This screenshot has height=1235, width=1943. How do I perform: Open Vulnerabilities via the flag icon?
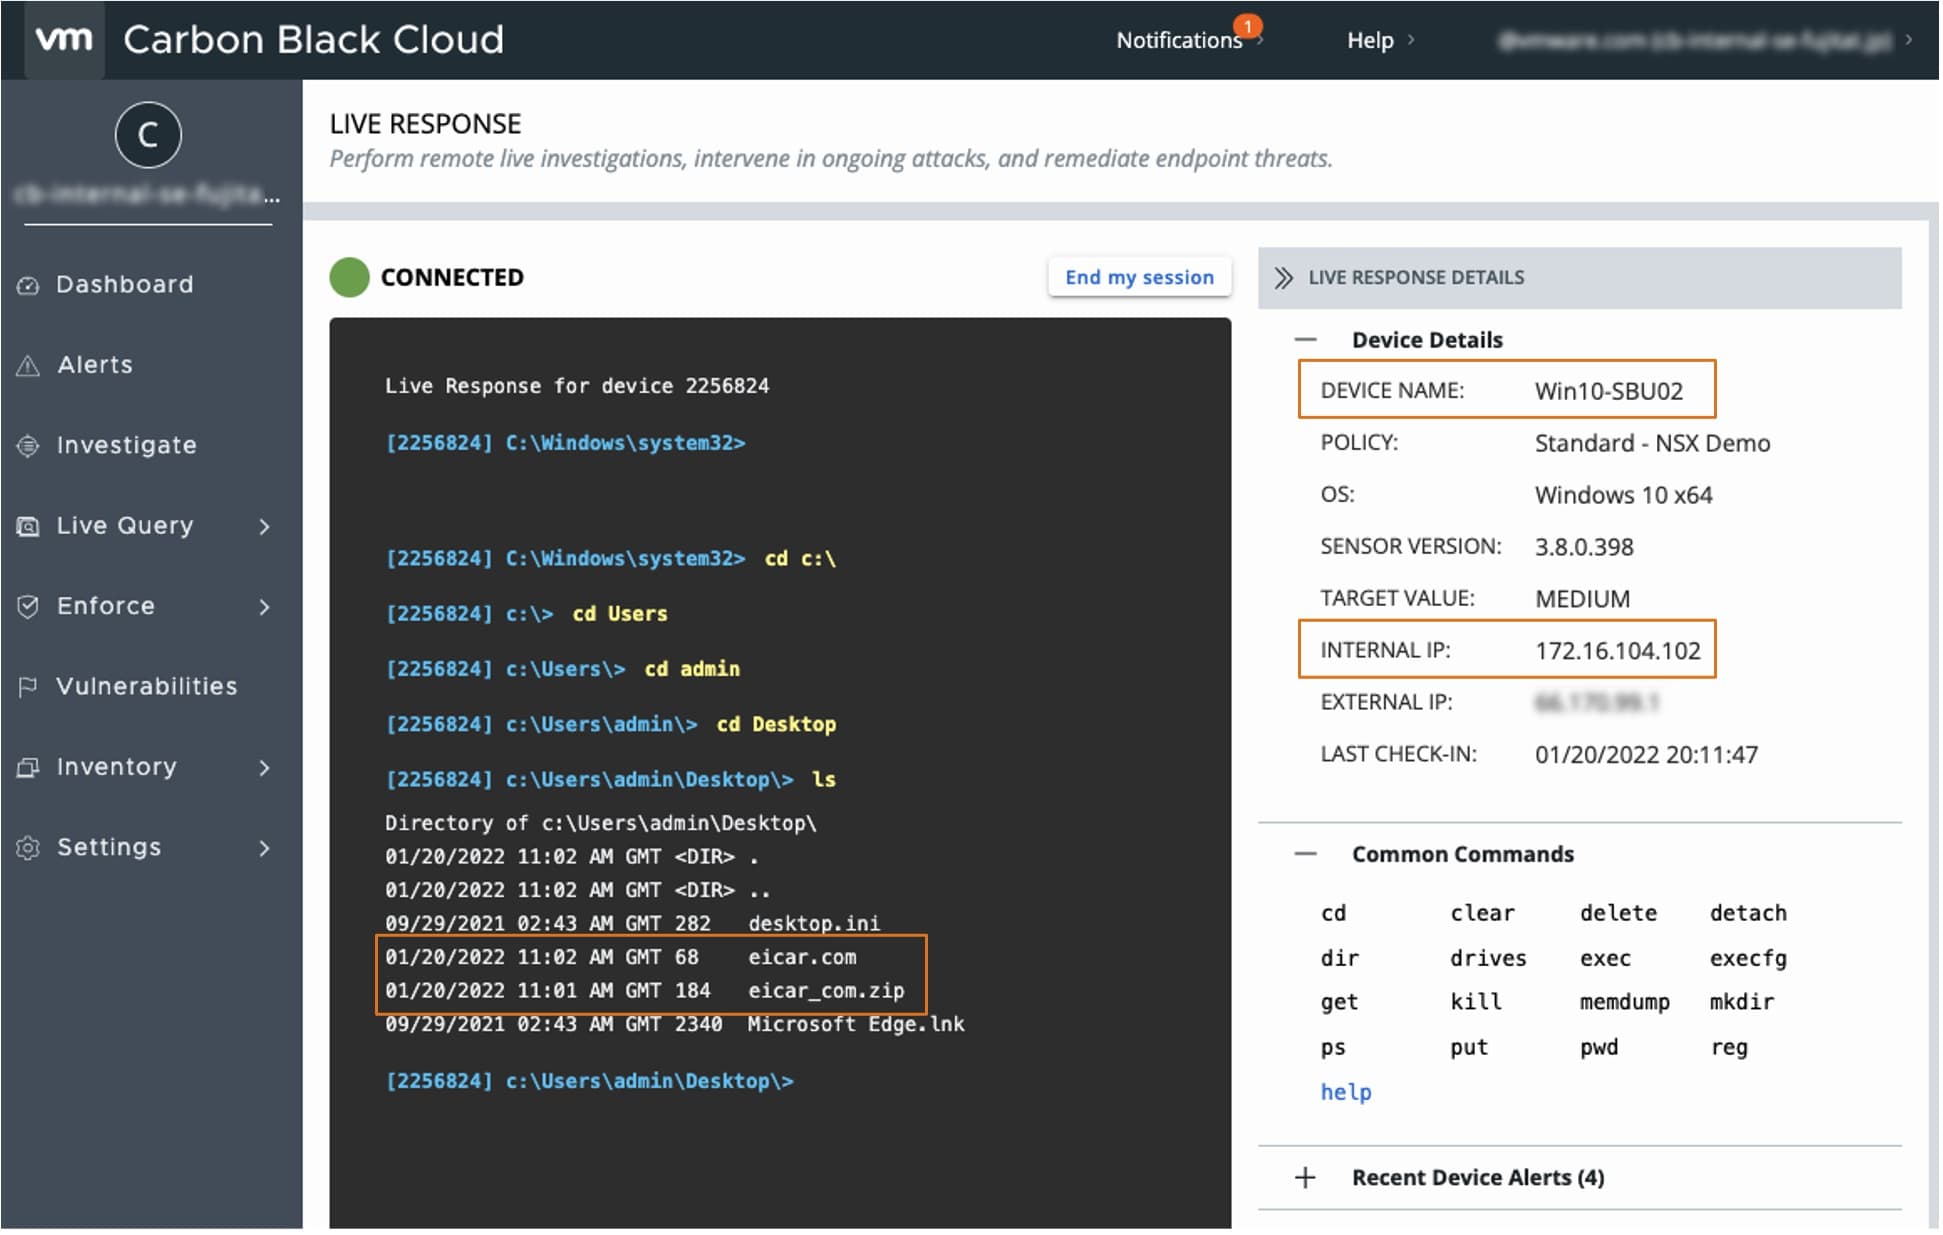(27, 686)
